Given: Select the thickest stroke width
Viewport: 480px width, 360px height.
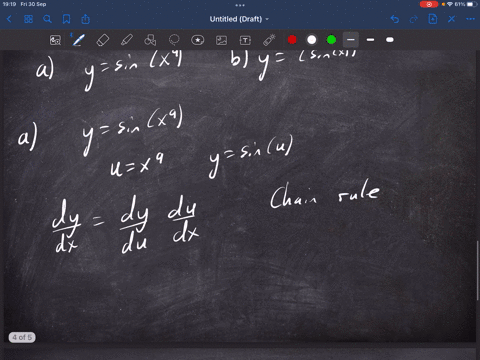Looking at the screenshot, I should coord(390,40).
